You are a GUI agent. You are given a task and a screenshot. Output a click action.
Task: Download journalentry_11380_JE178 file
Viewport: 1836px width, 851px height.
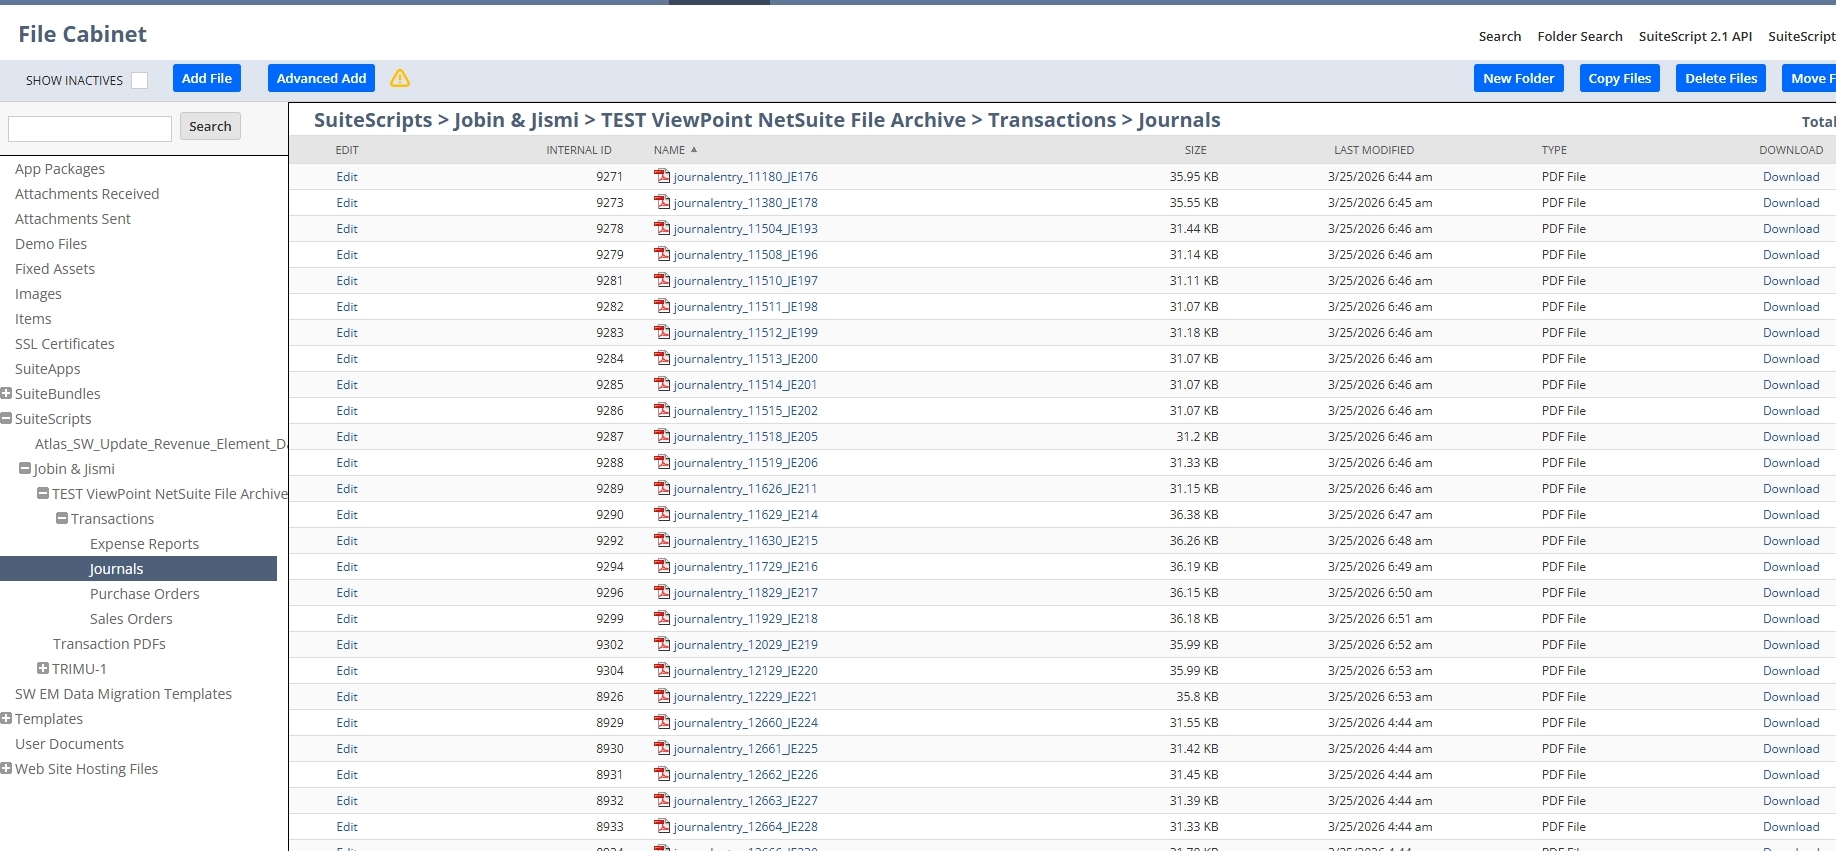click(1790, 202)
